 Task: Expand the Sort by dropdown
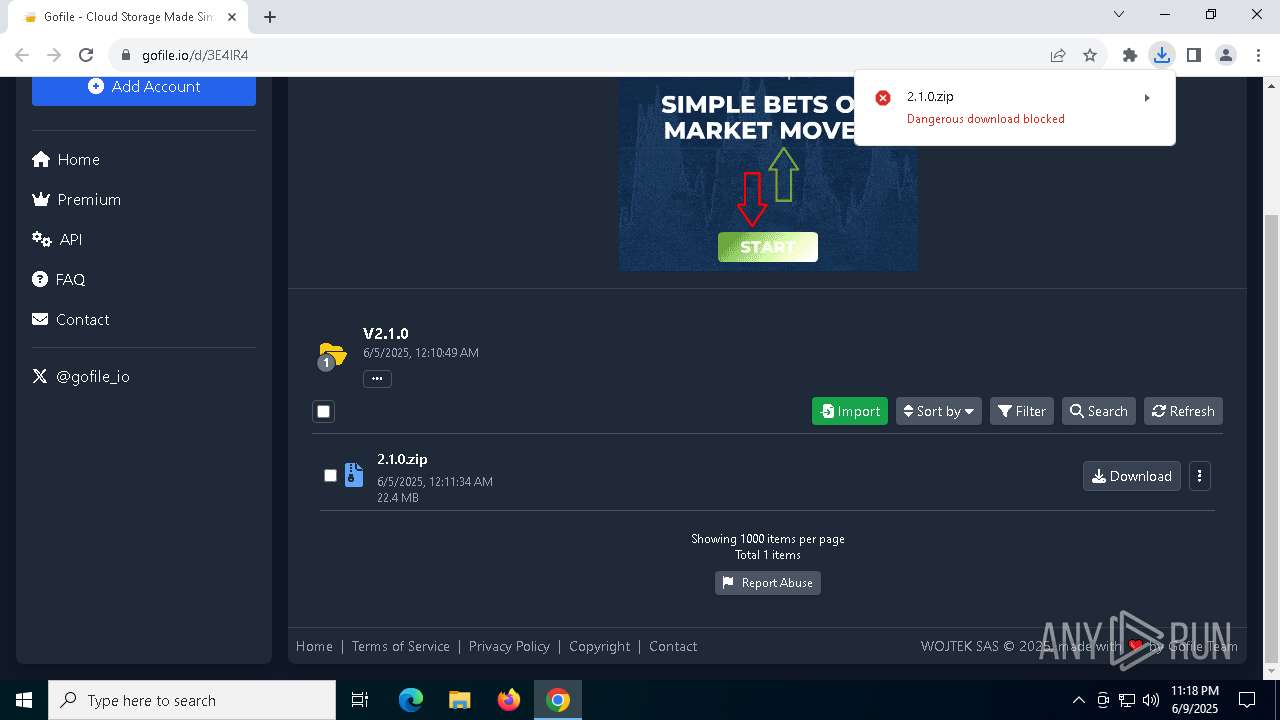(938, 411)
